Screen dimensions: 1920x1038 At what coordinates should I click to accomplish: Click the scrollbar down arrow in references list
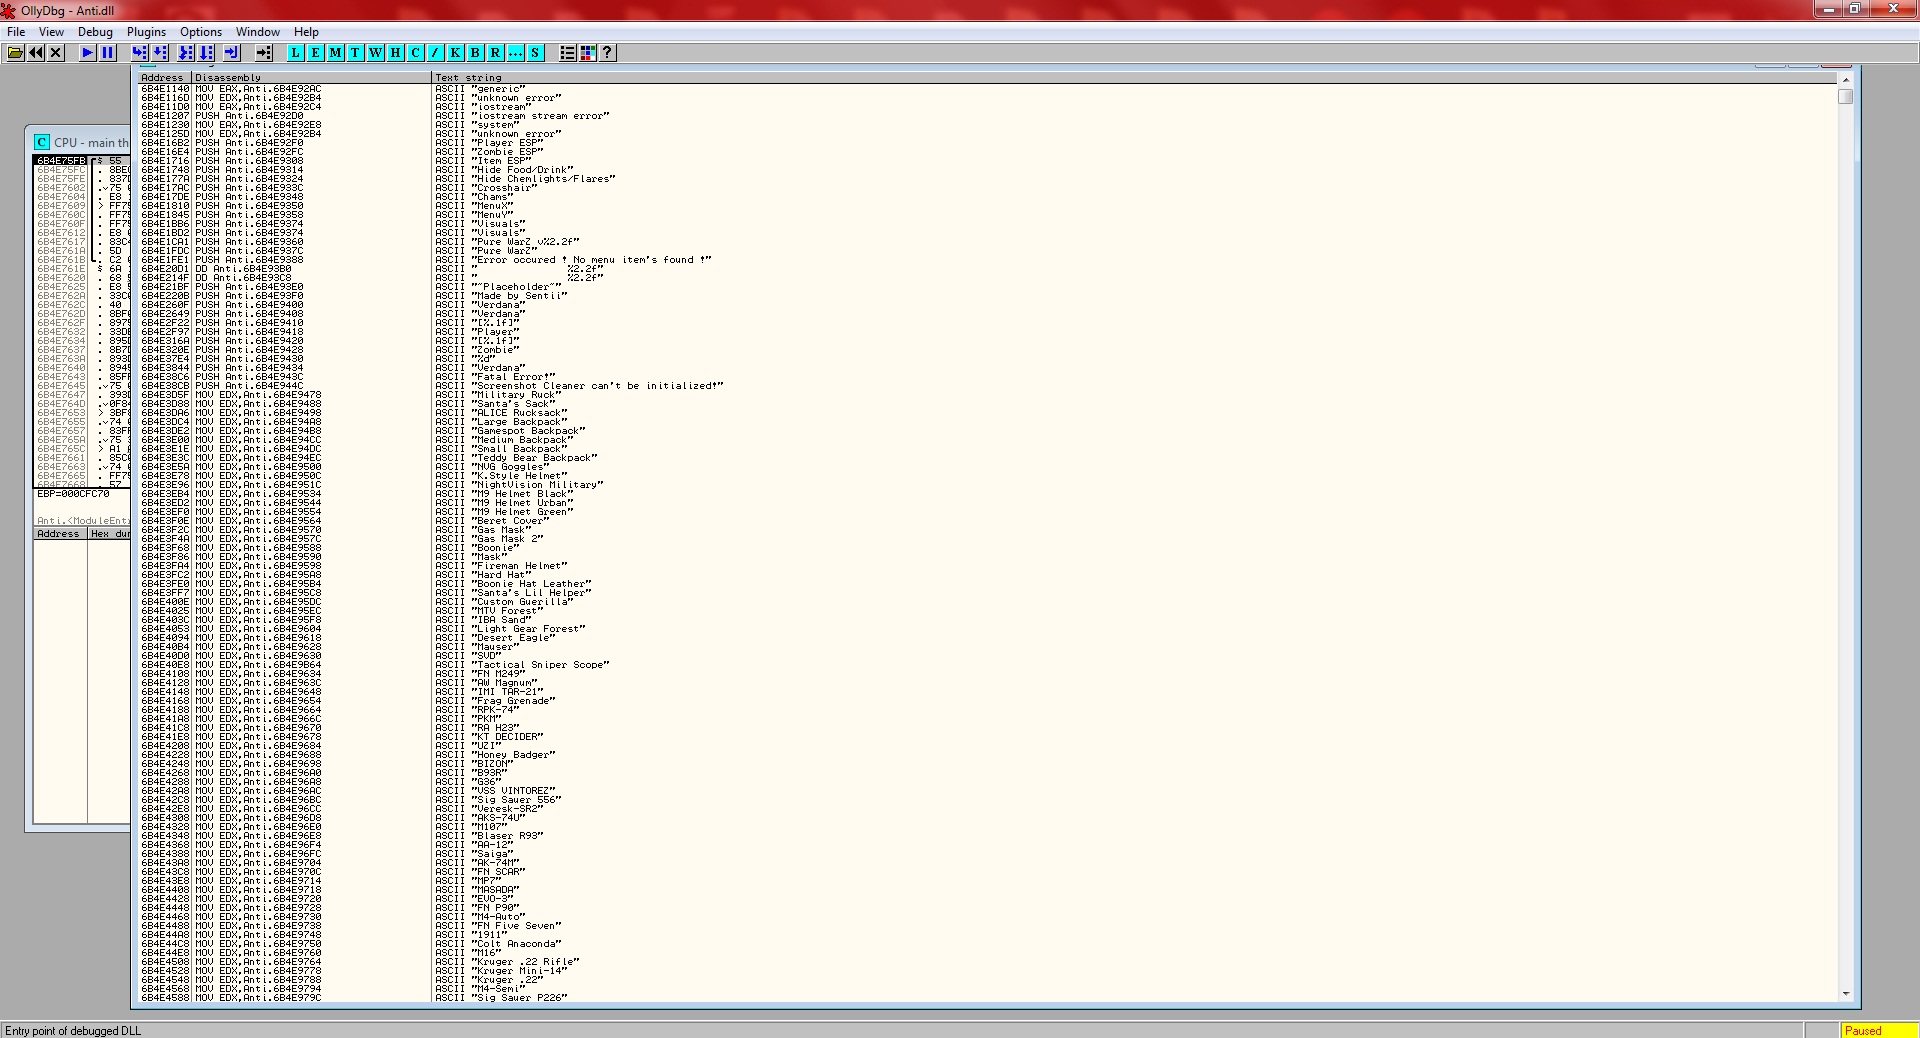coord(1846,993)
